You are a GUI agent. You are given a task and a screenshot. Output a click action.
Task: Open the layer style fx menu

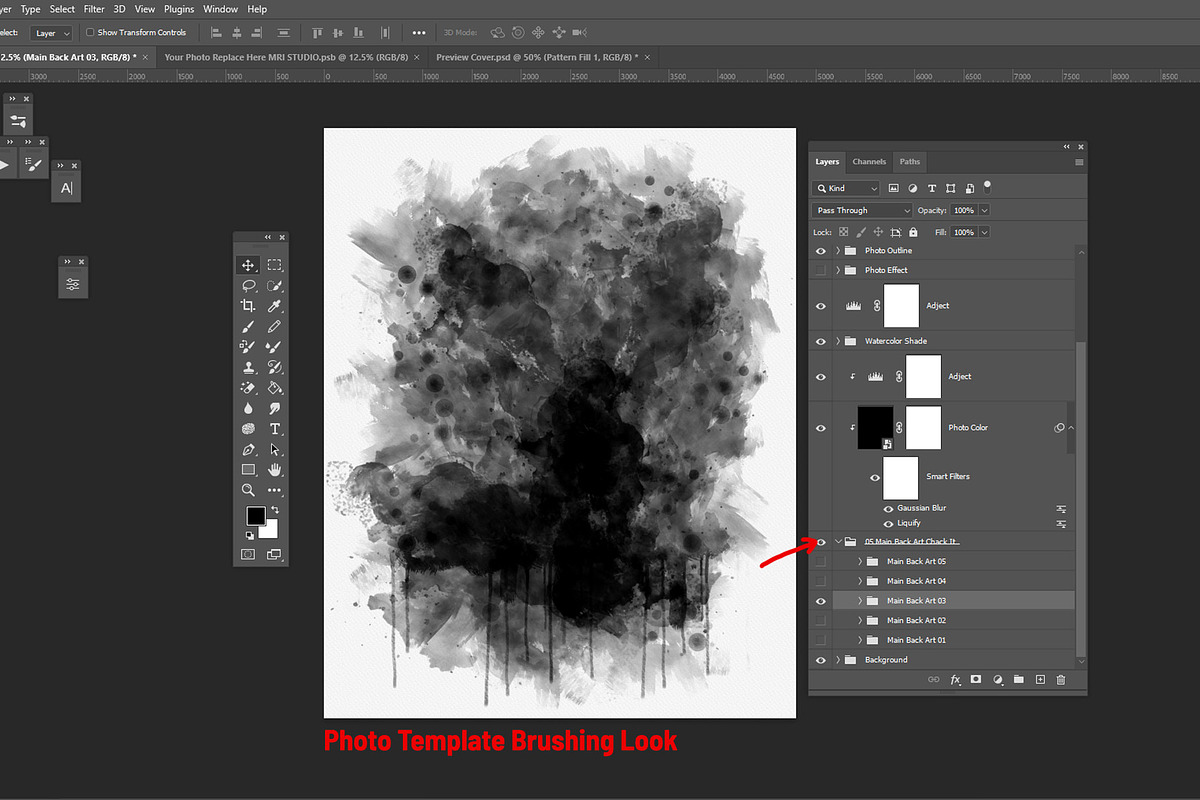(955, 680)
